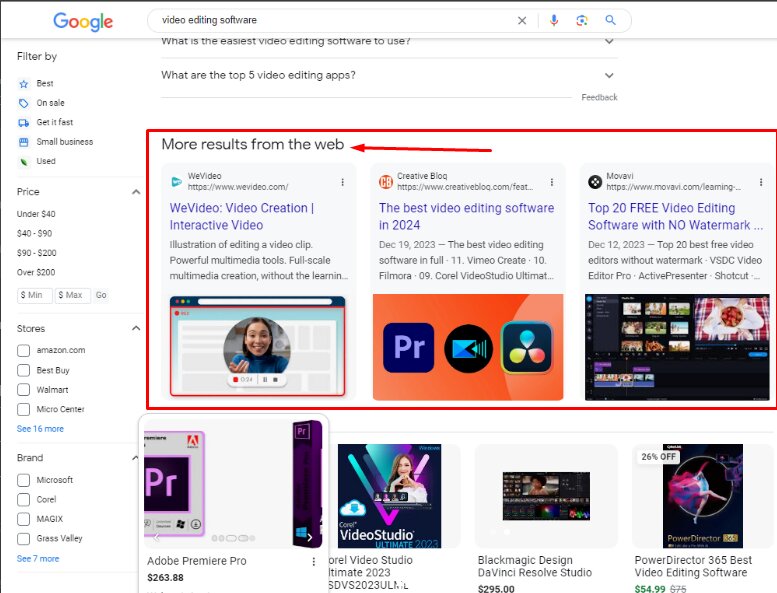Screen dimensions: 777x593
Task: Click the Google logo
Action: (83, 21)
